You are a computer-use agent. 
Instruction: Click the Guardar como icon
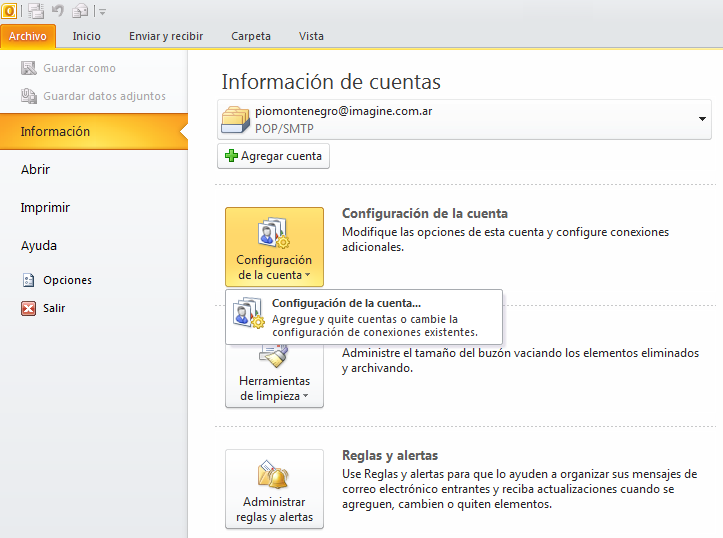tap(29, 68)
